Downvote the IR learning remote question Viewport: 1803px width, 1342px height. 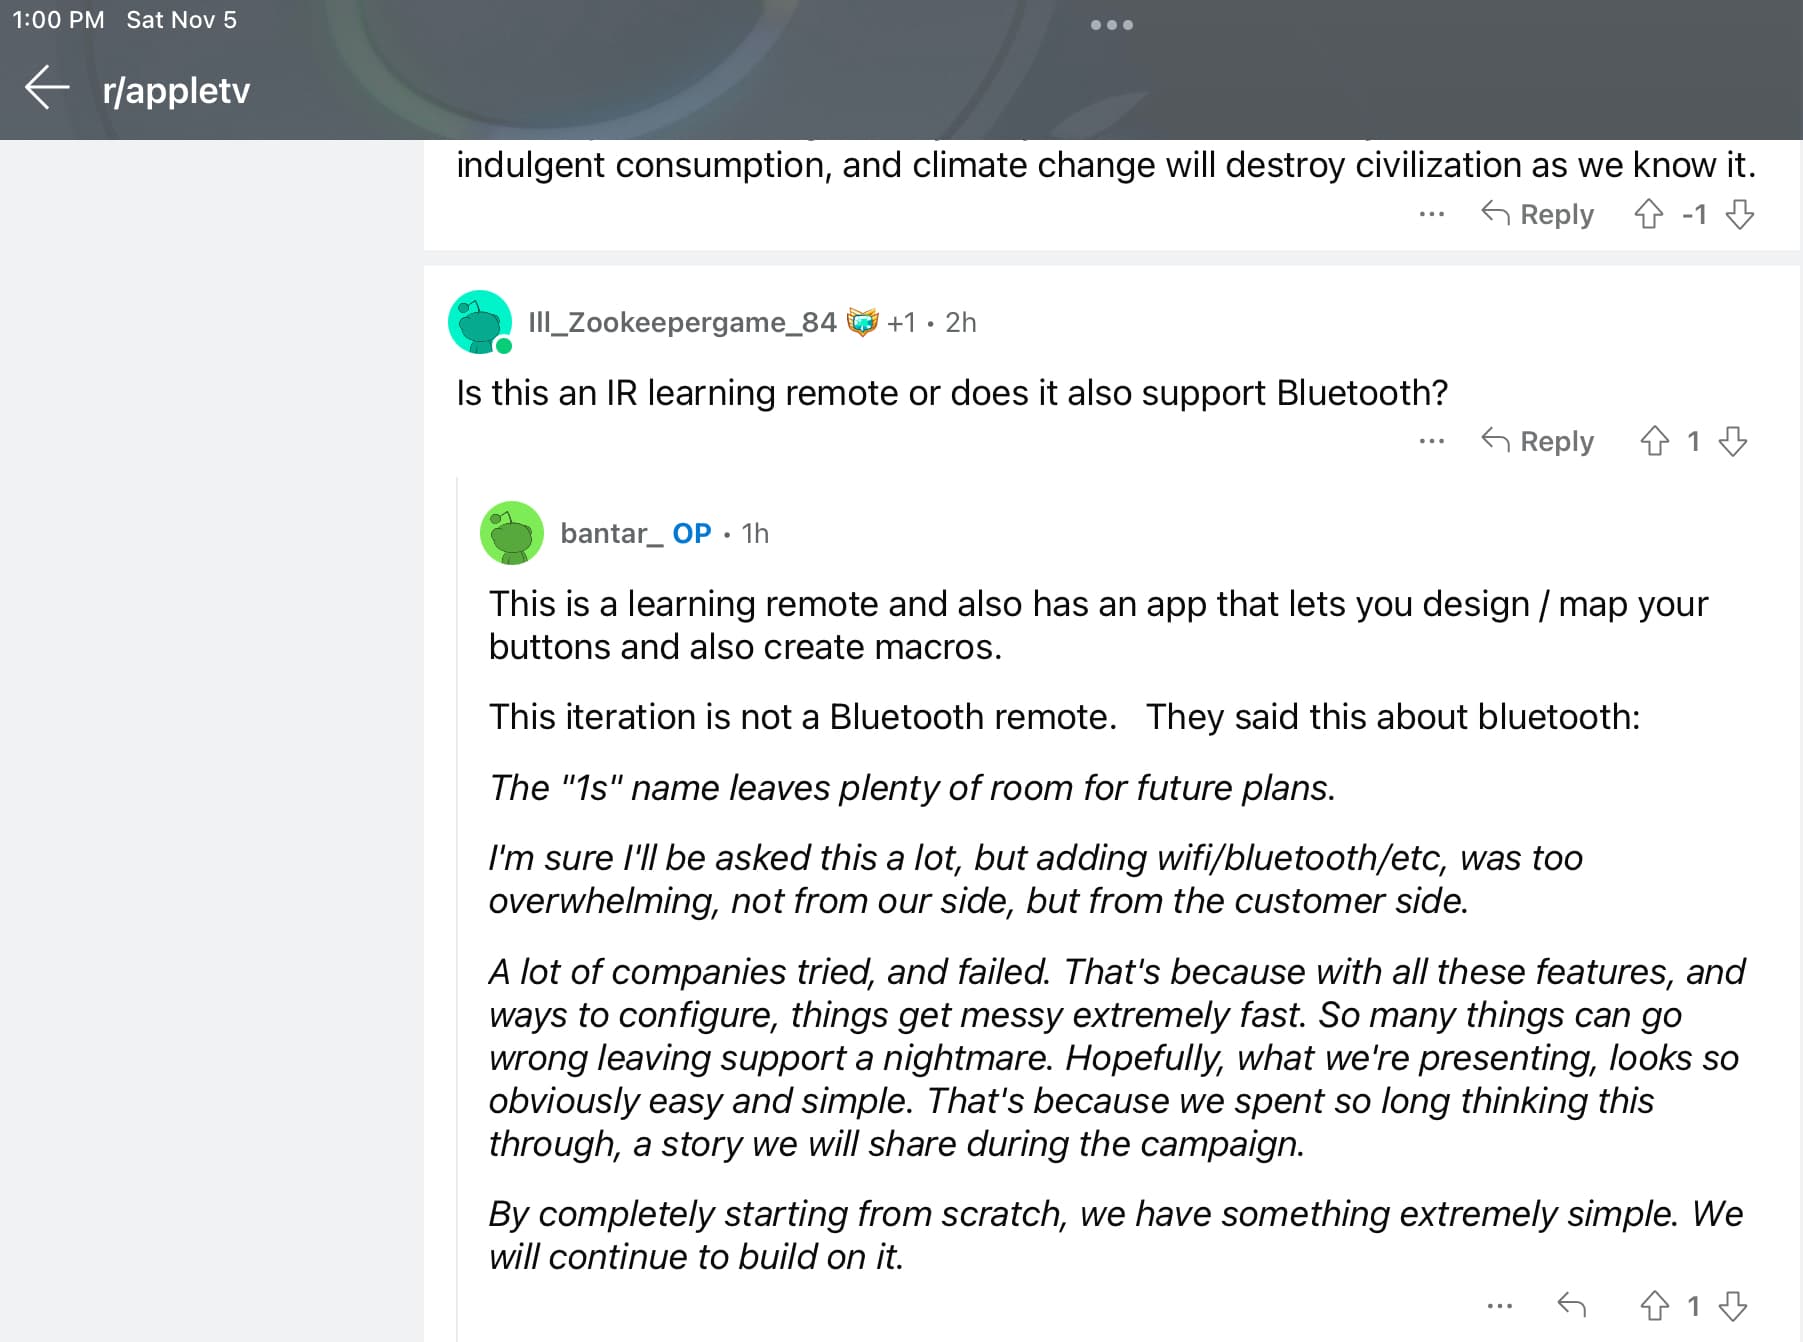coord(1733,441)
